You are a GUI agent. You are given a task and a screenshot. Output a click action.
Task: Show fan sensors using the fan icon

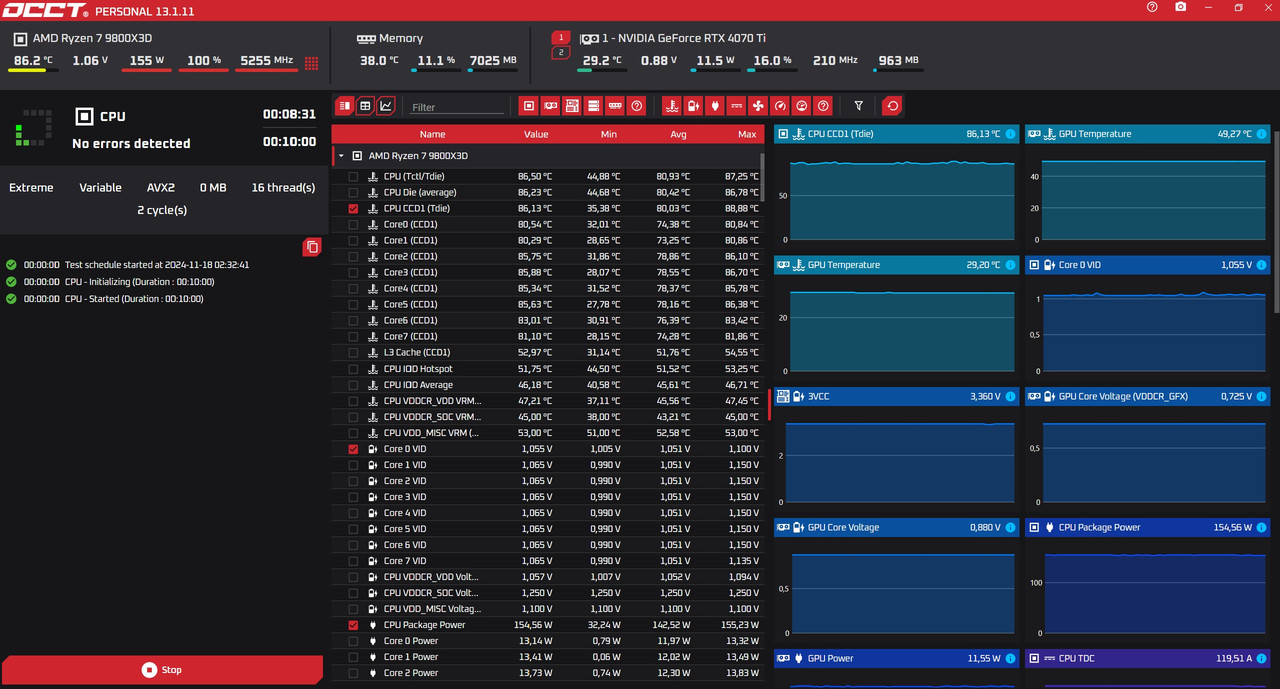[758, 105]
